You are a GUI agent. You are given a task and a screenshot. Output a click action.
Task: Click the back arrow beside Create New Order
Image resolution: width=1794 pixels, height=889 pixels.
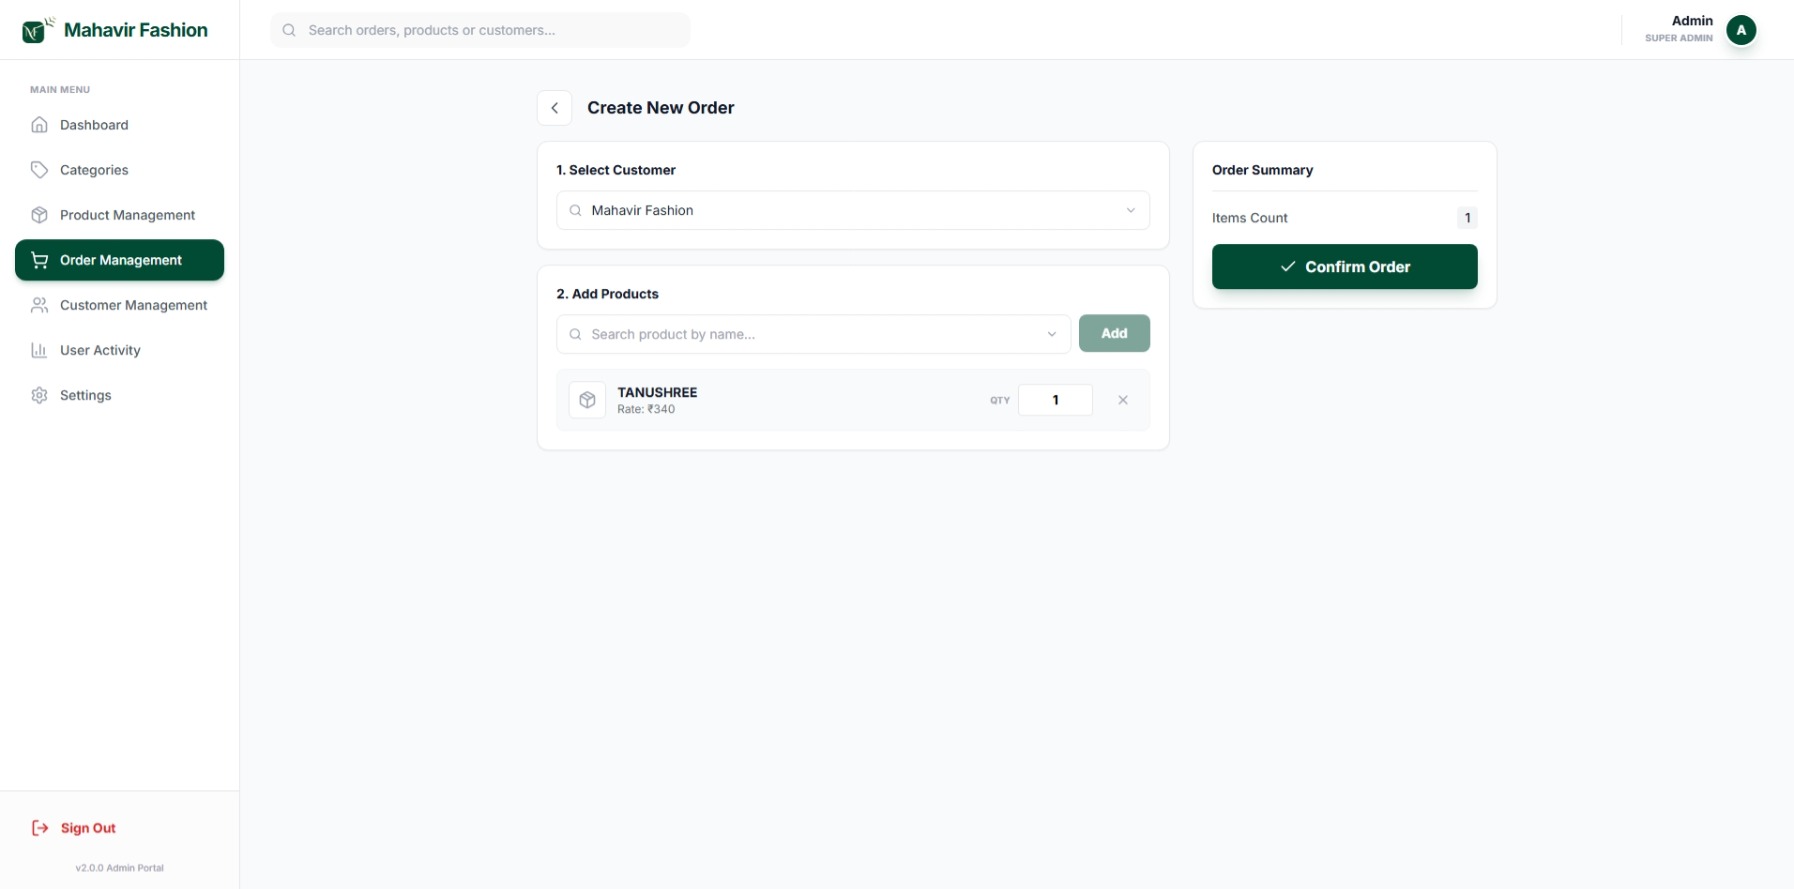(x=555, y=108)
